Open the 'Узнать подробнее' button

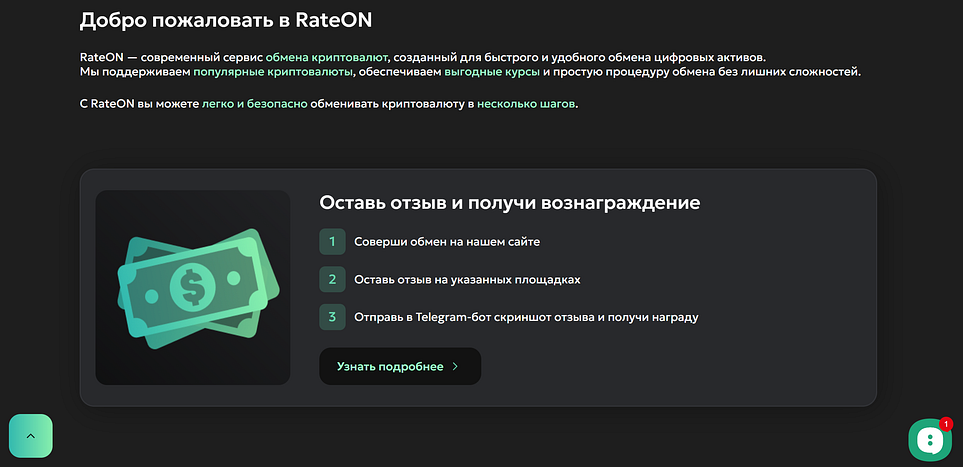click(400, 367)
